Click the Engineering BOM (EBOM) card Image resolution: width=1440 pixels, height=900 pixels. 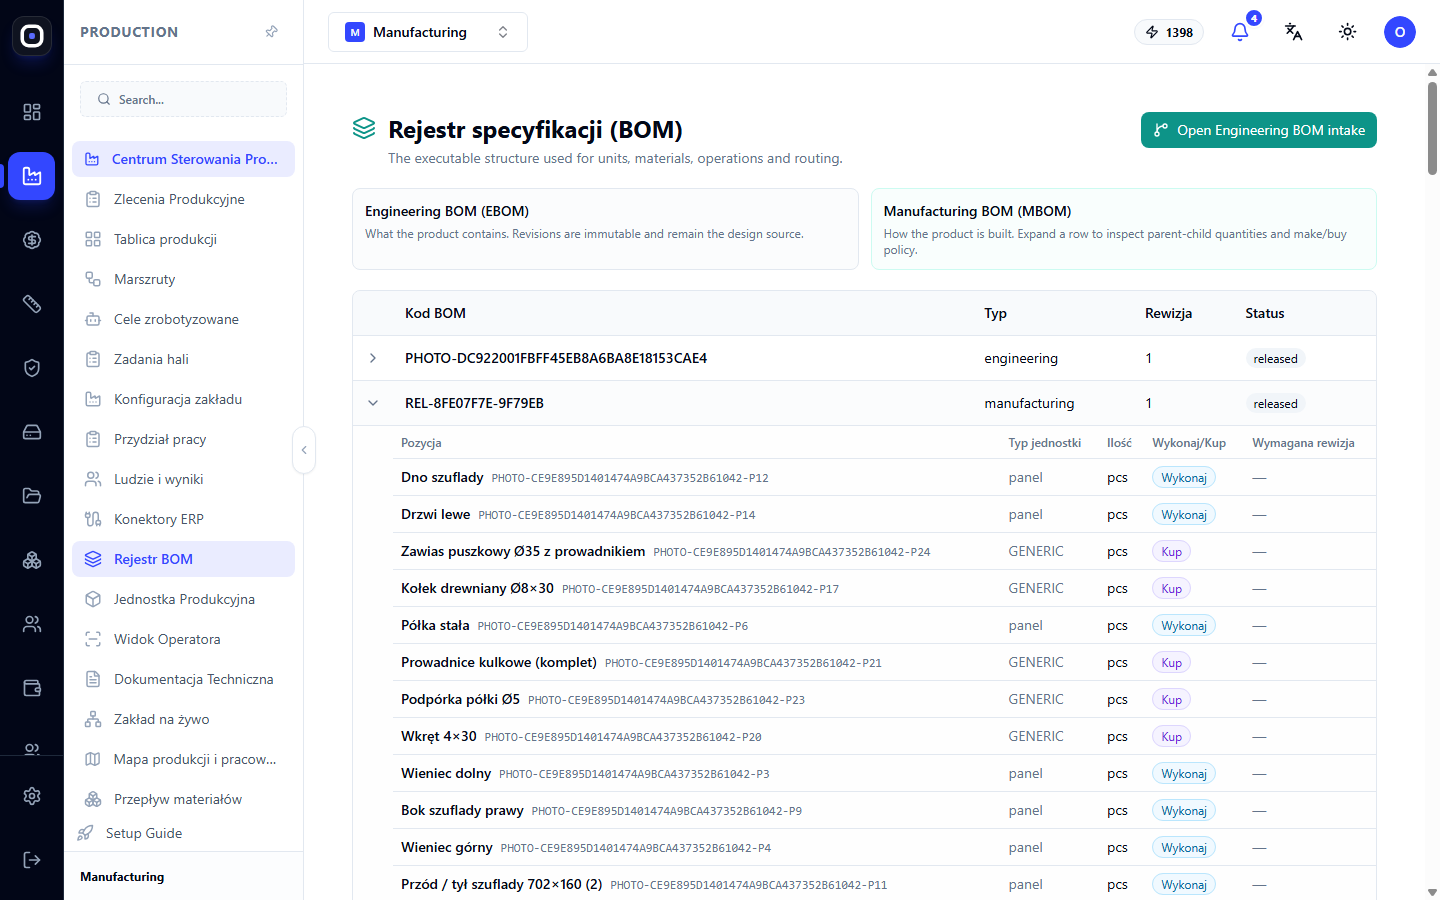coord(605,229)
